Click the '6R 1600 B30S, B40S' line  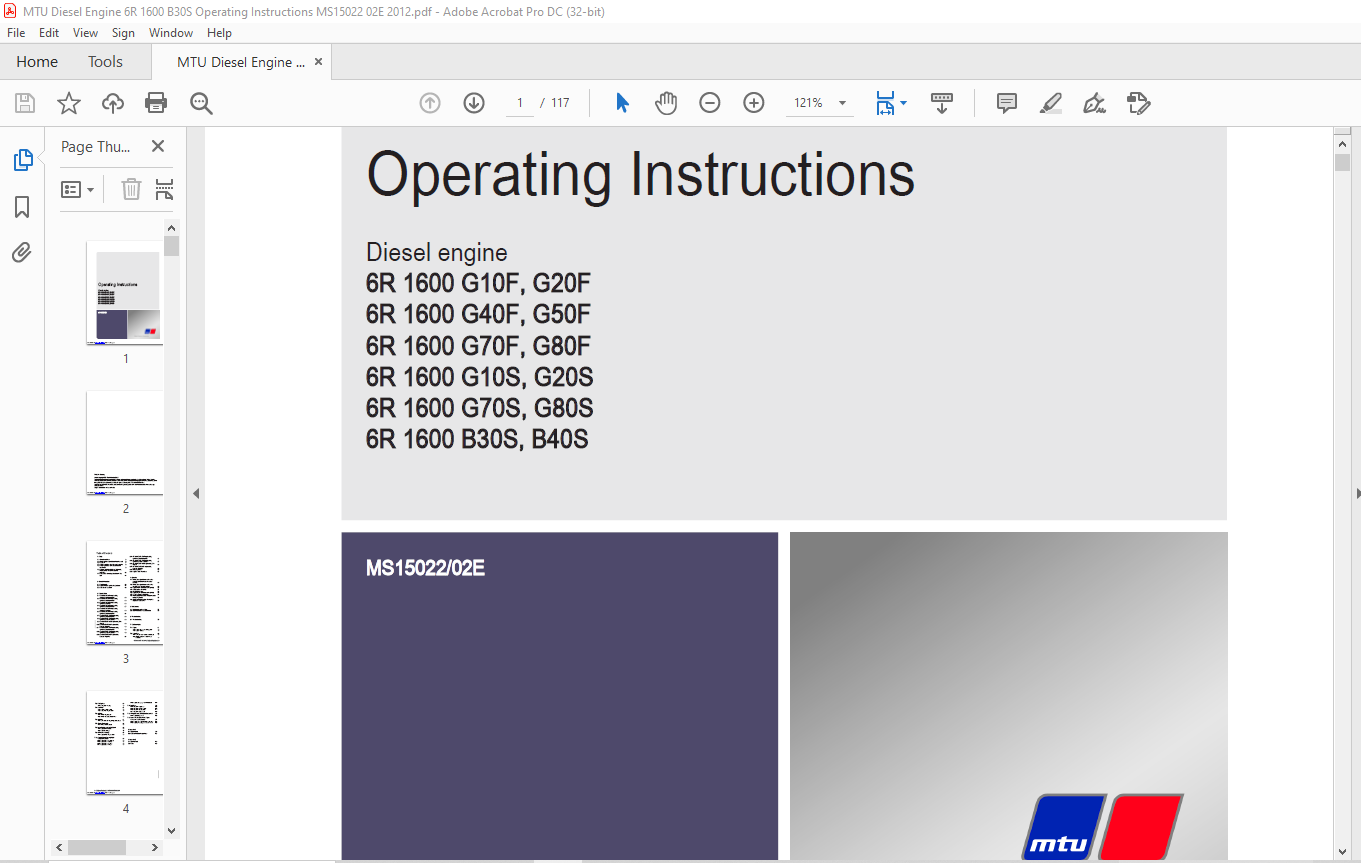coord(477,439)
